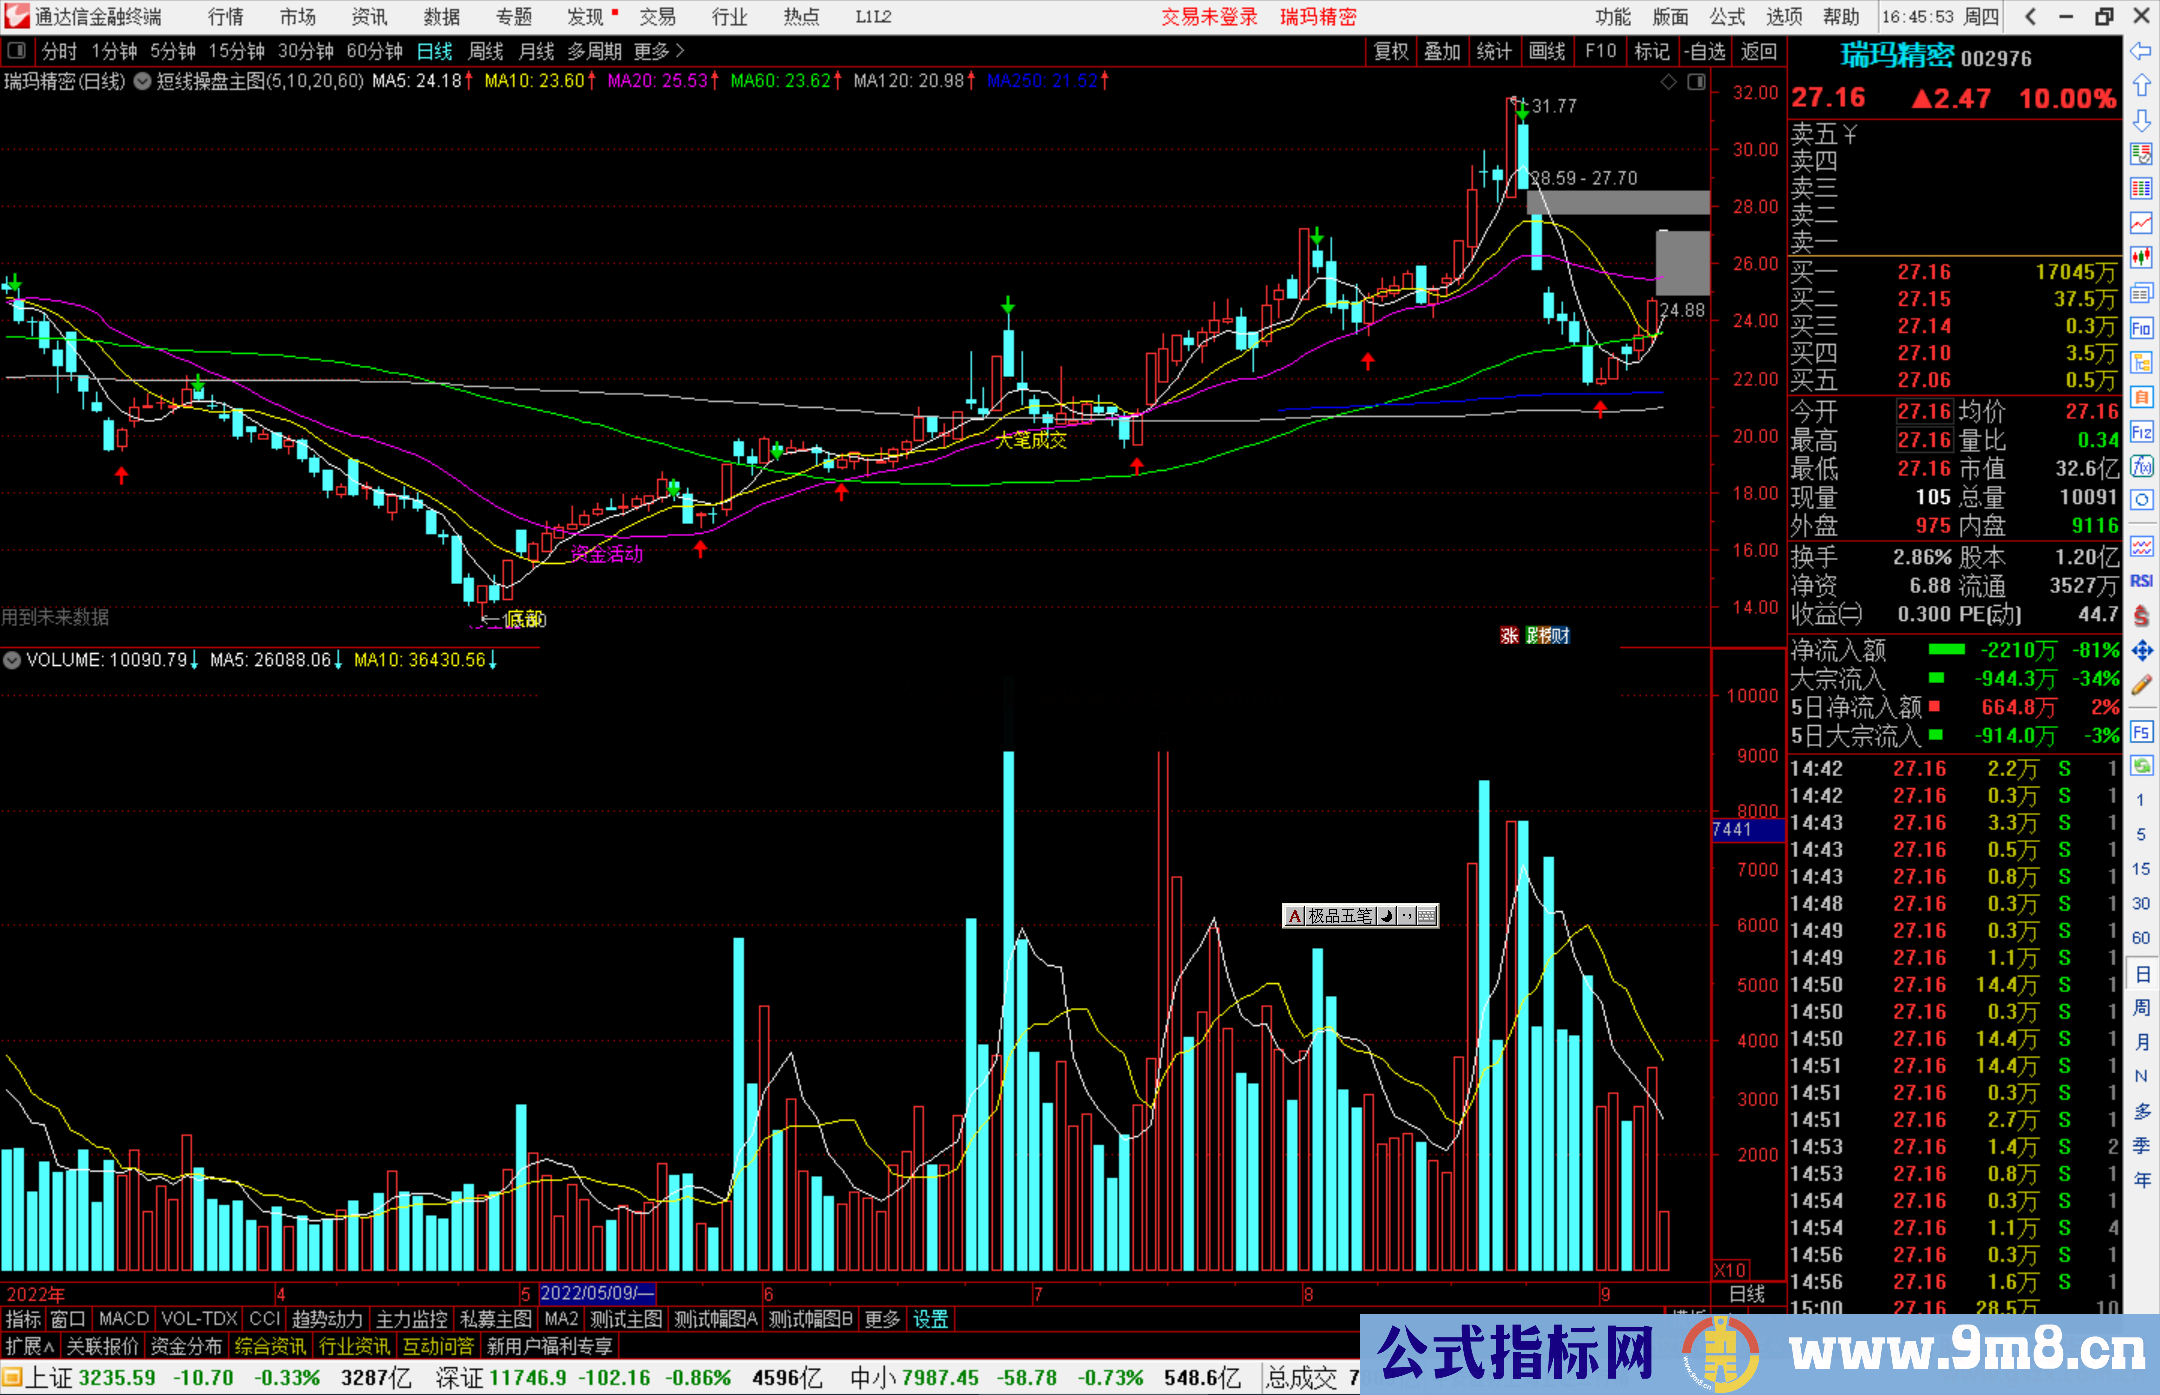Open the 短线操盘主图 indicator dropdown circle
Screen dimensions: 2160x1395
point(142,81)
